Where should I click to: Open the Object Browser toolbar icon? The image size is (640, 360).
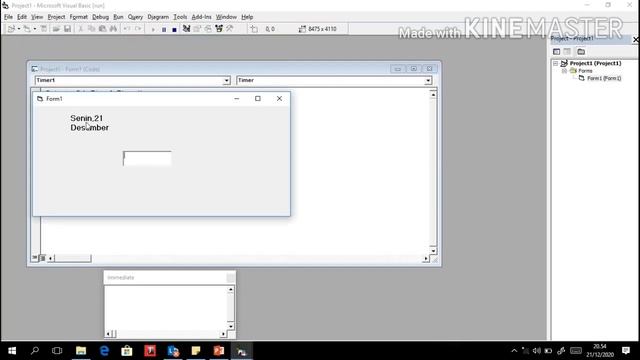point(219,29)
